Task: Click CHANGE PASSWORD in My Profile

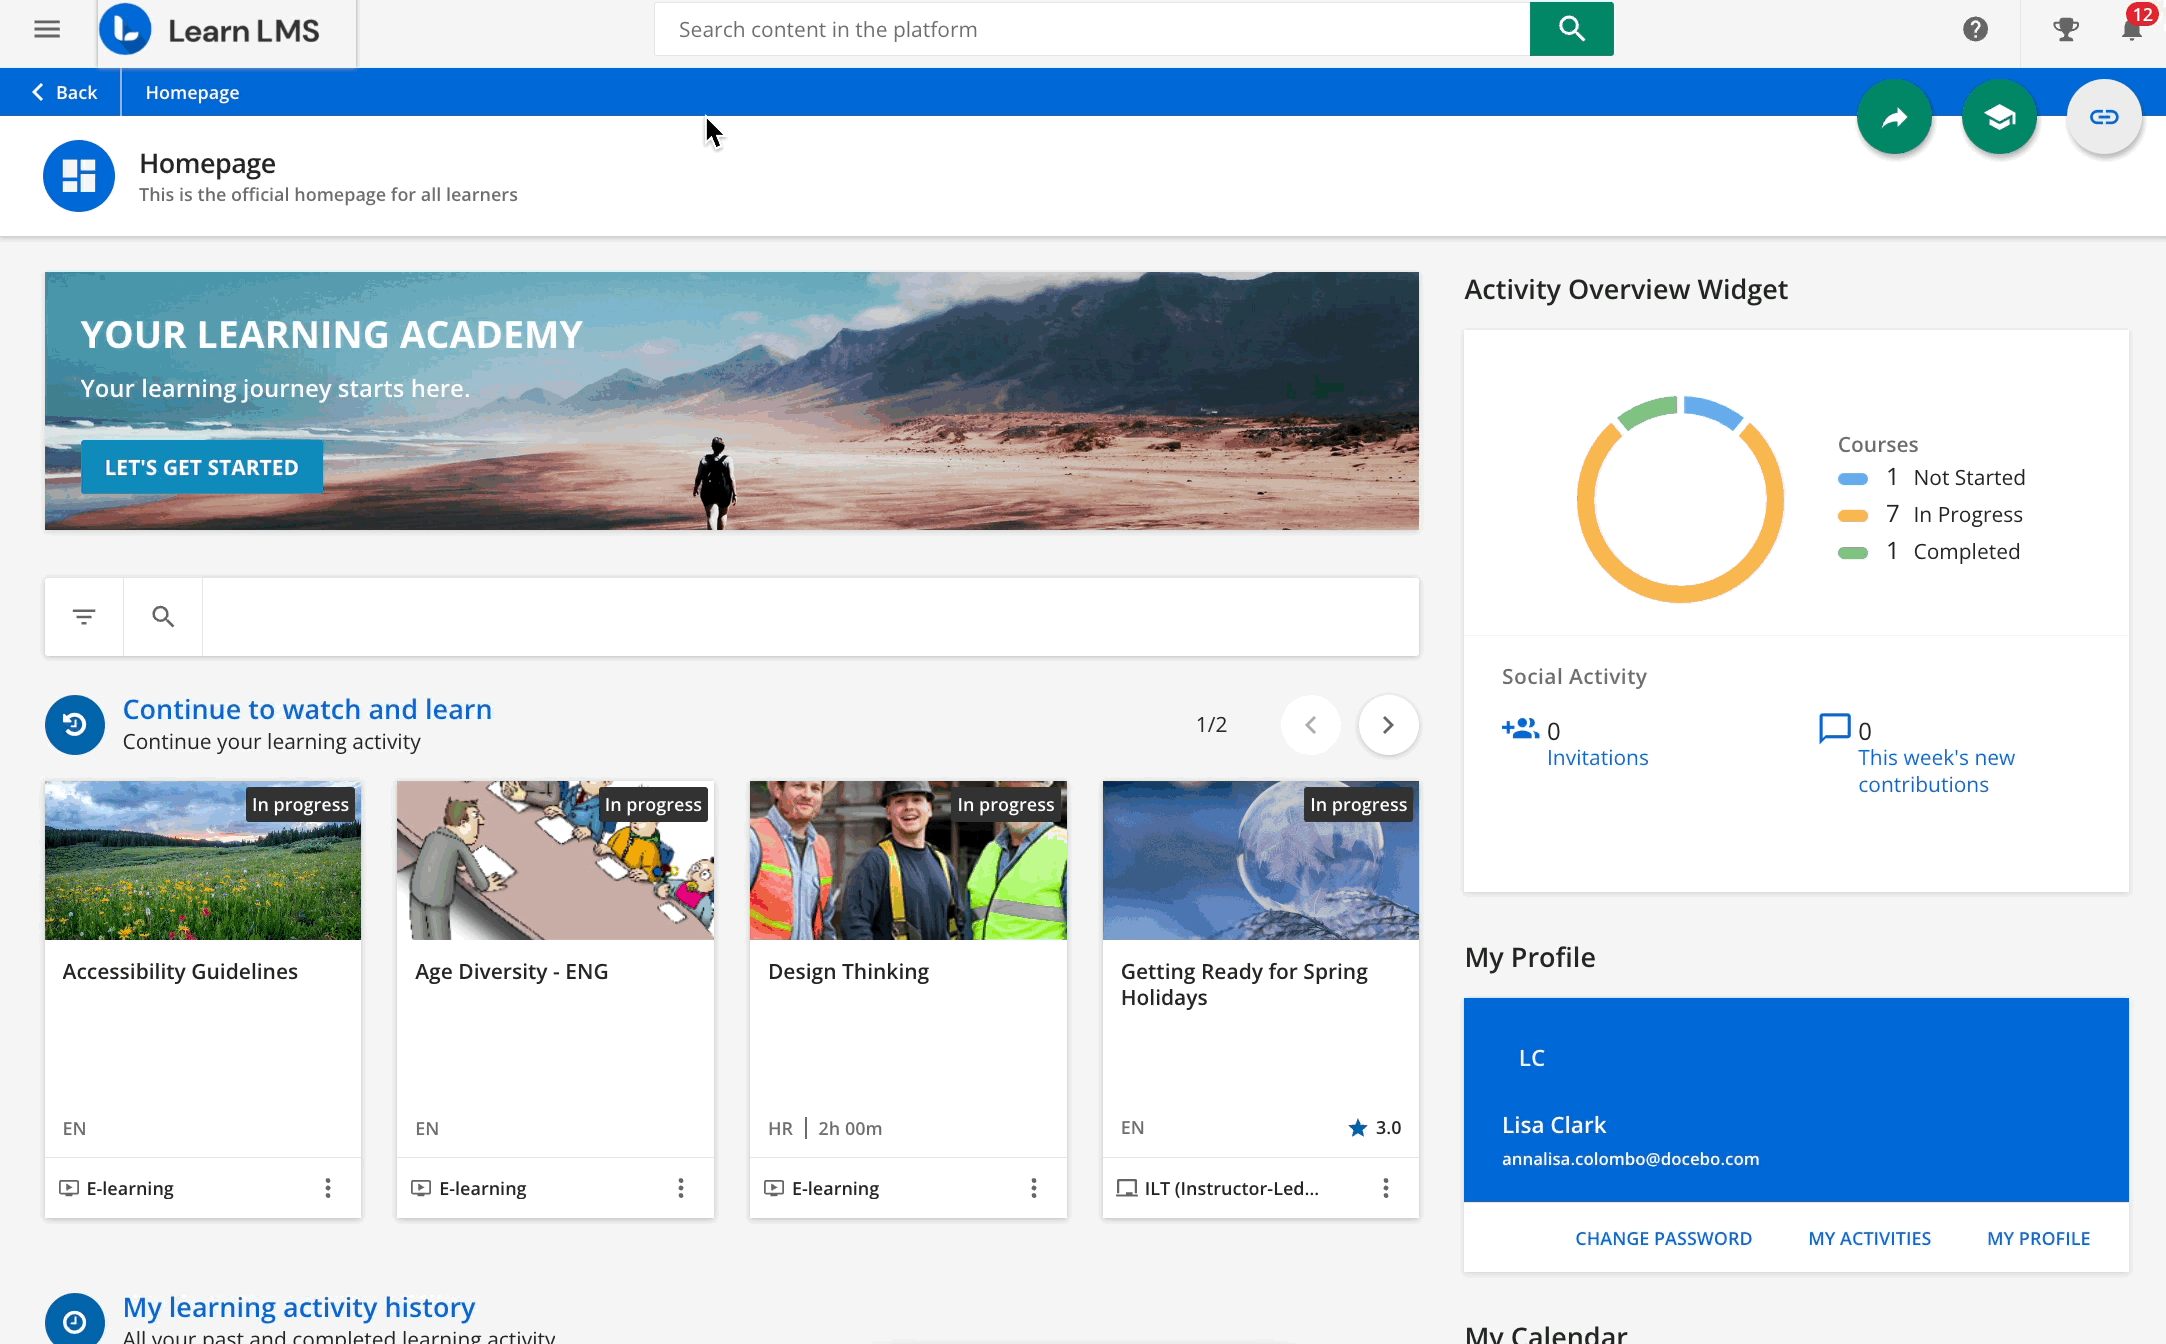Action: (x=1663, y=1238)
